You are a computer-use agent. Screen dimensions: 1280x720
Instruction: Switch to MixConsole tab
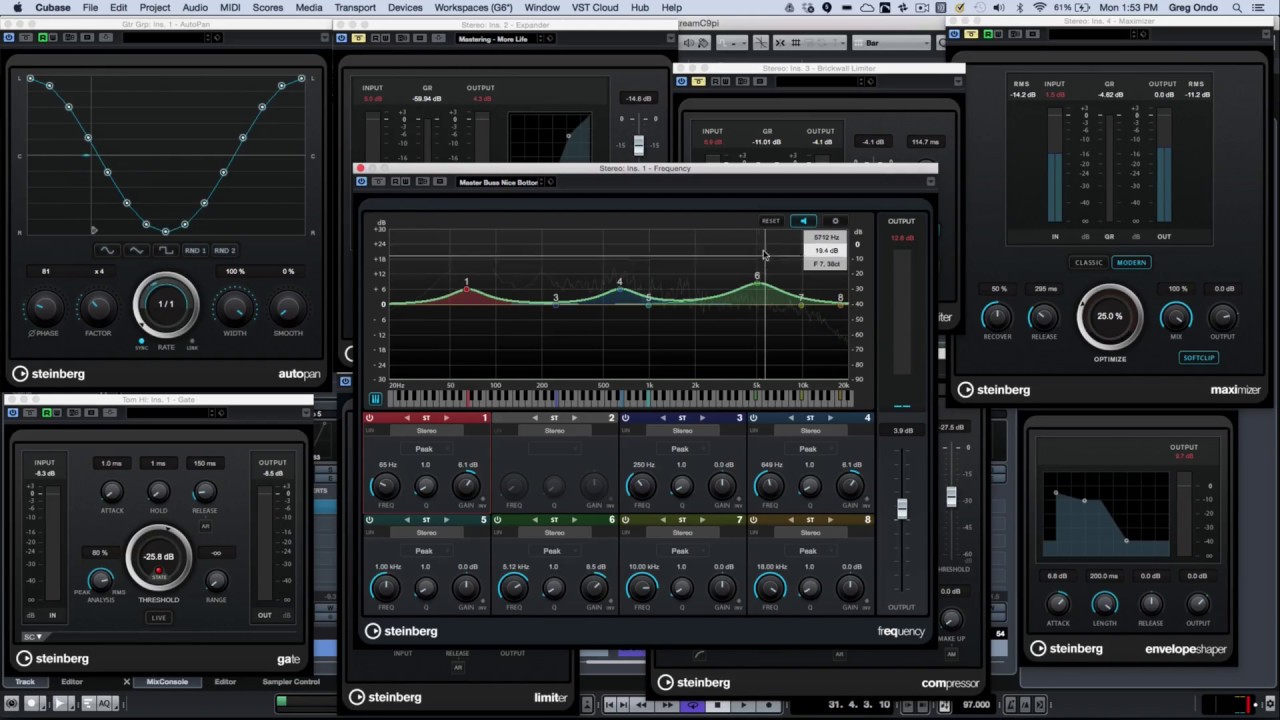coord(167,682)
